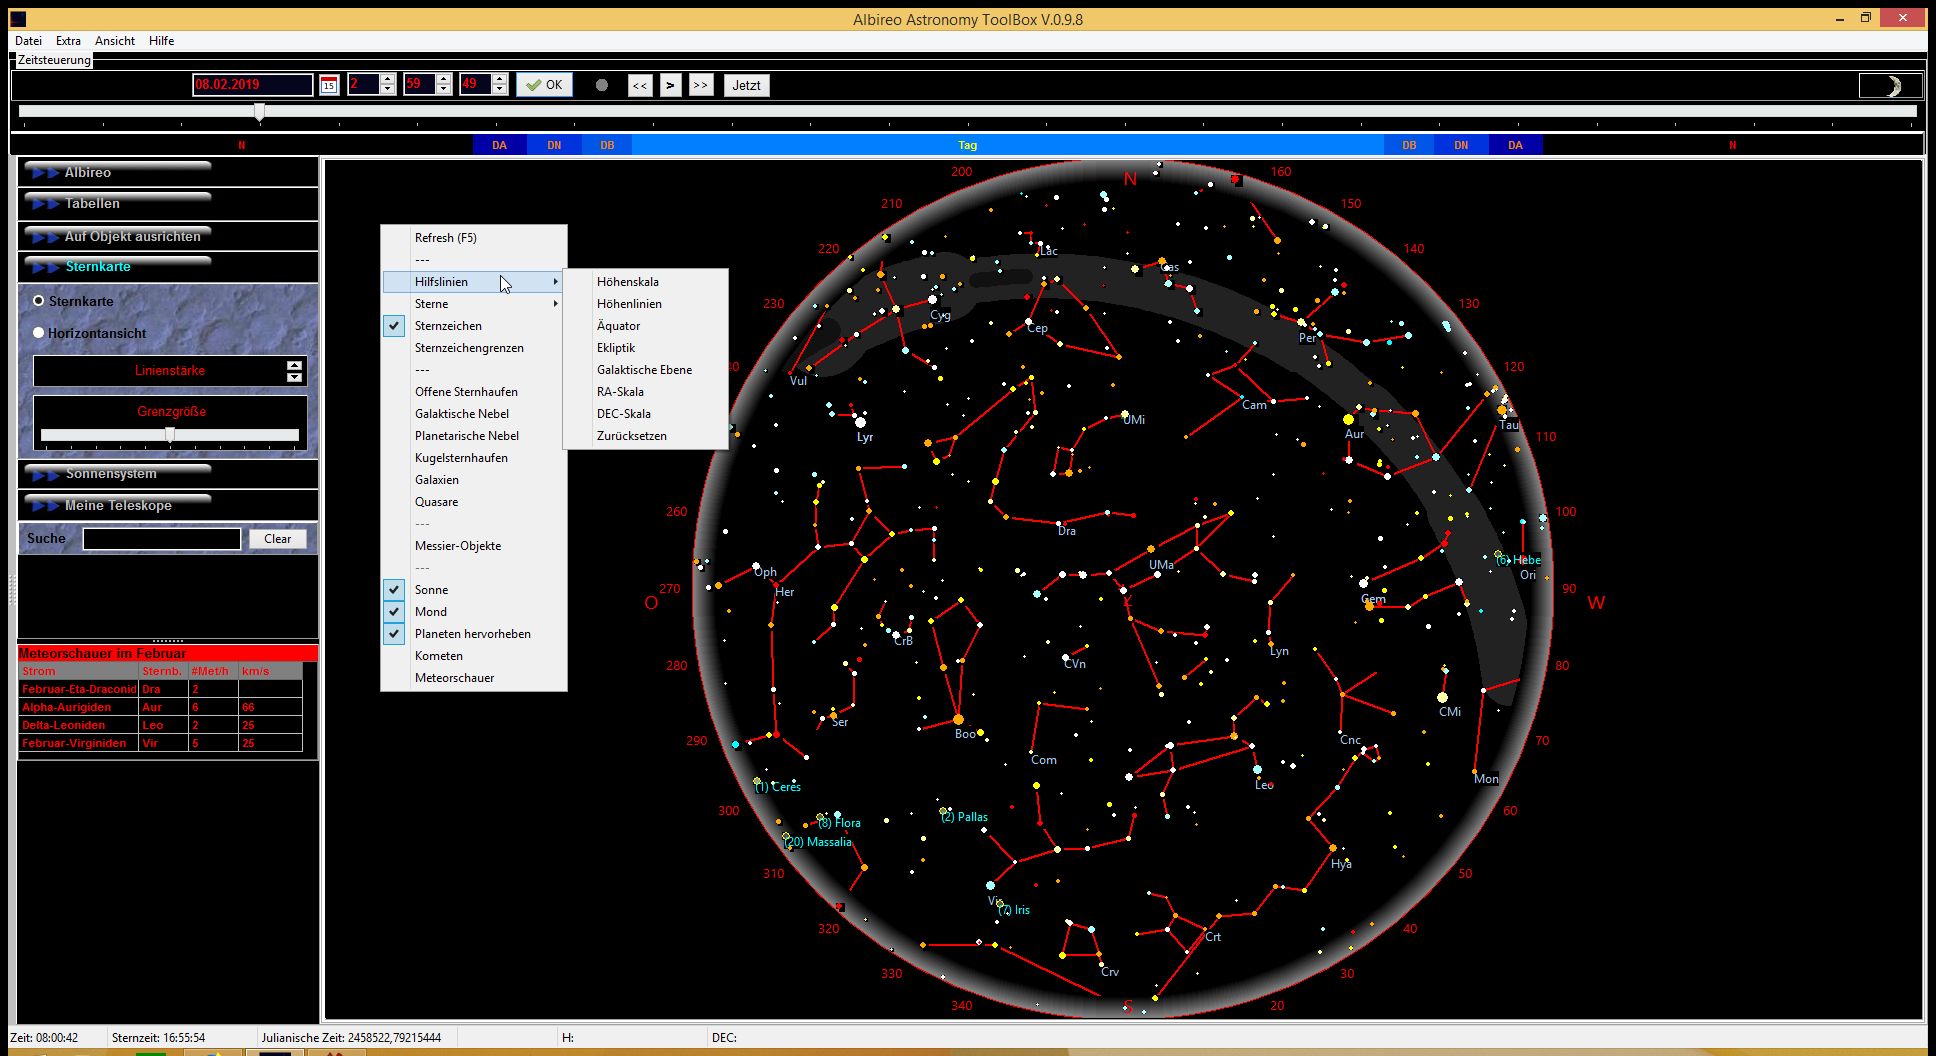Uncheck the Sternzeichen menu option
The width and height of the screenshot is (1936, 1056).
[448, 326]
